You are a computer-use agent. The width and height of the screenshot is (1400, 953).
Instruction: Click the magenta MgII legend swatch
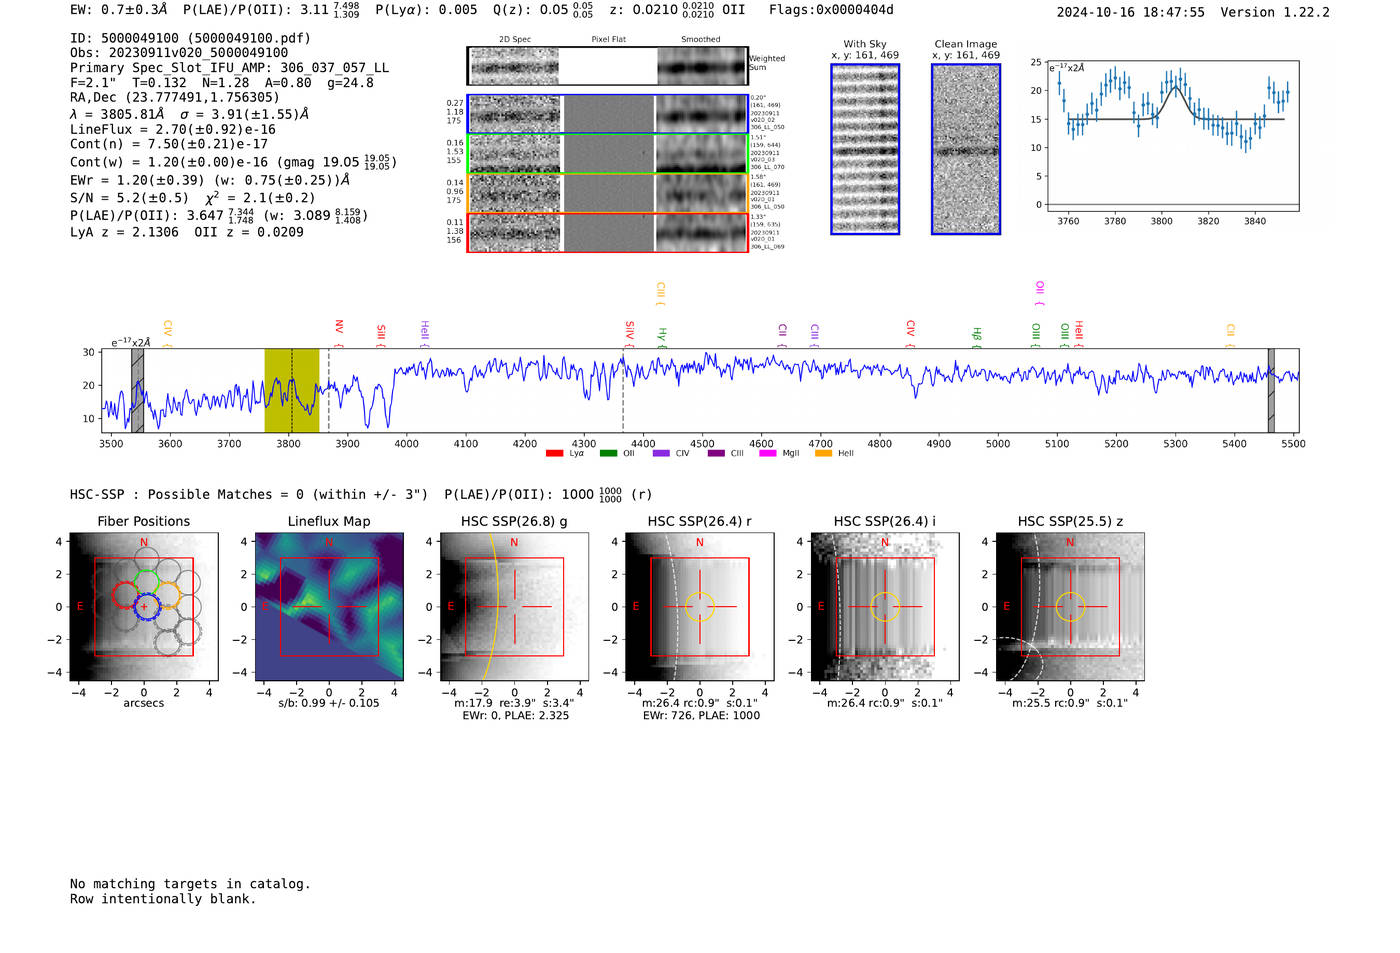coord(768,453)
